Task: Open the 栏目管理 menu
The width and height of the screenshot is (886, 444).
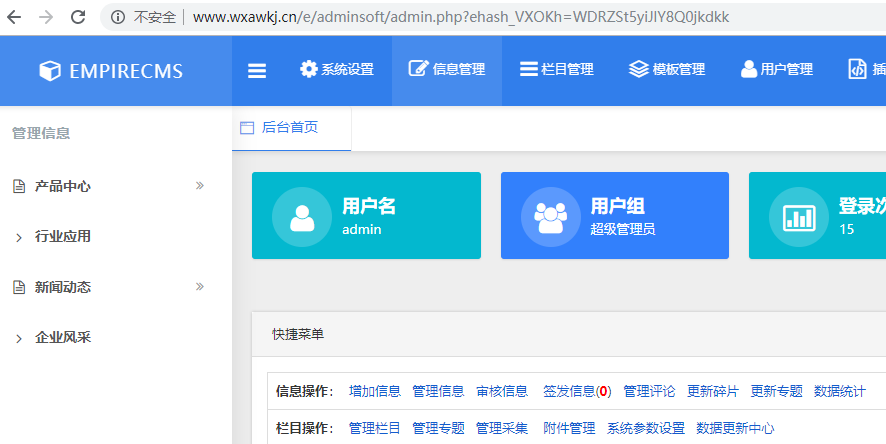Action: pyautogui.click(x=557, y=70)
